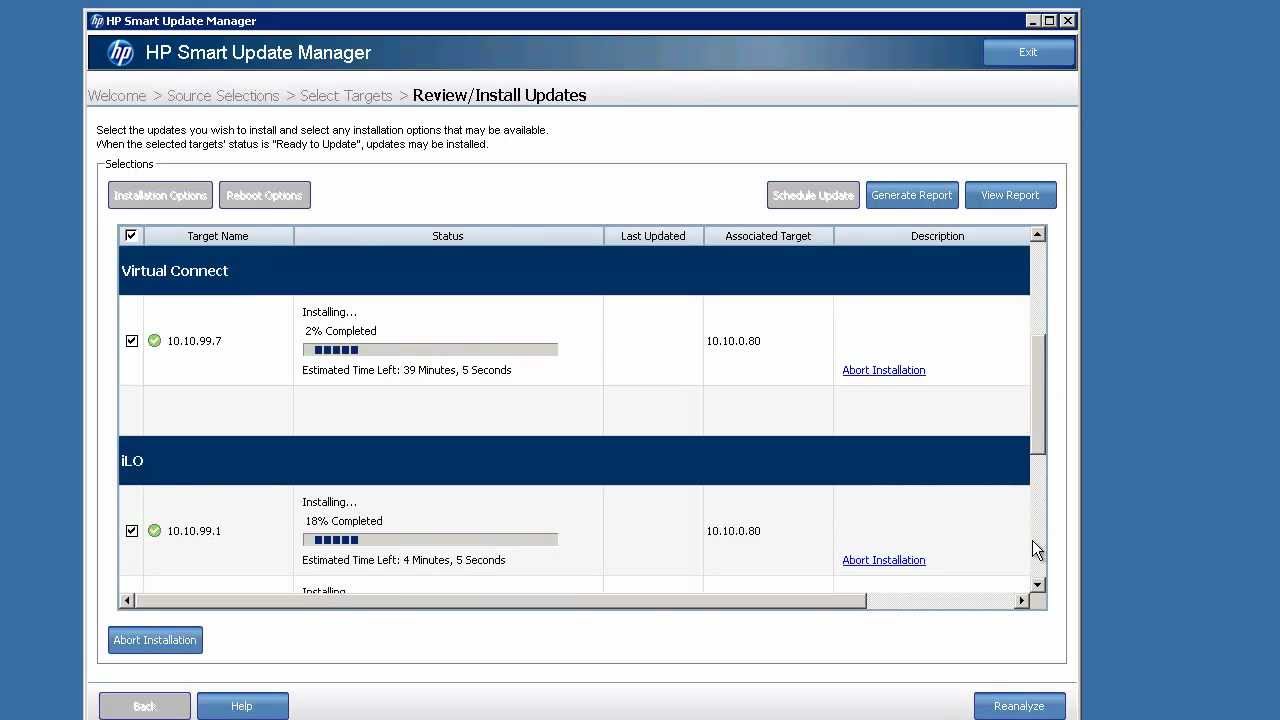Click vertical scrollbar down arrow

(1038, 584)
